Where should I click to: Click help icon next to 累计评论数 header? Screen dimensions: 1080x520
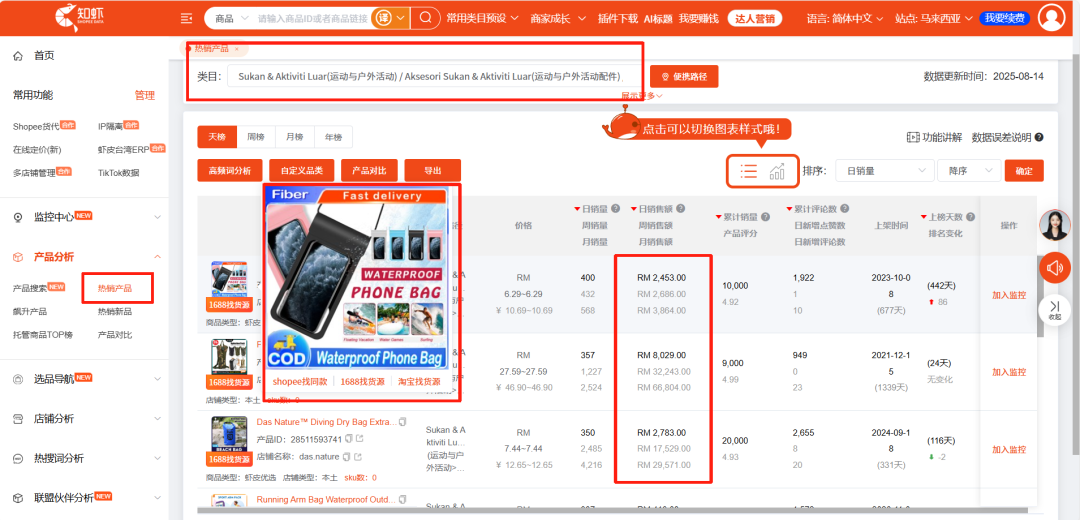844,209
